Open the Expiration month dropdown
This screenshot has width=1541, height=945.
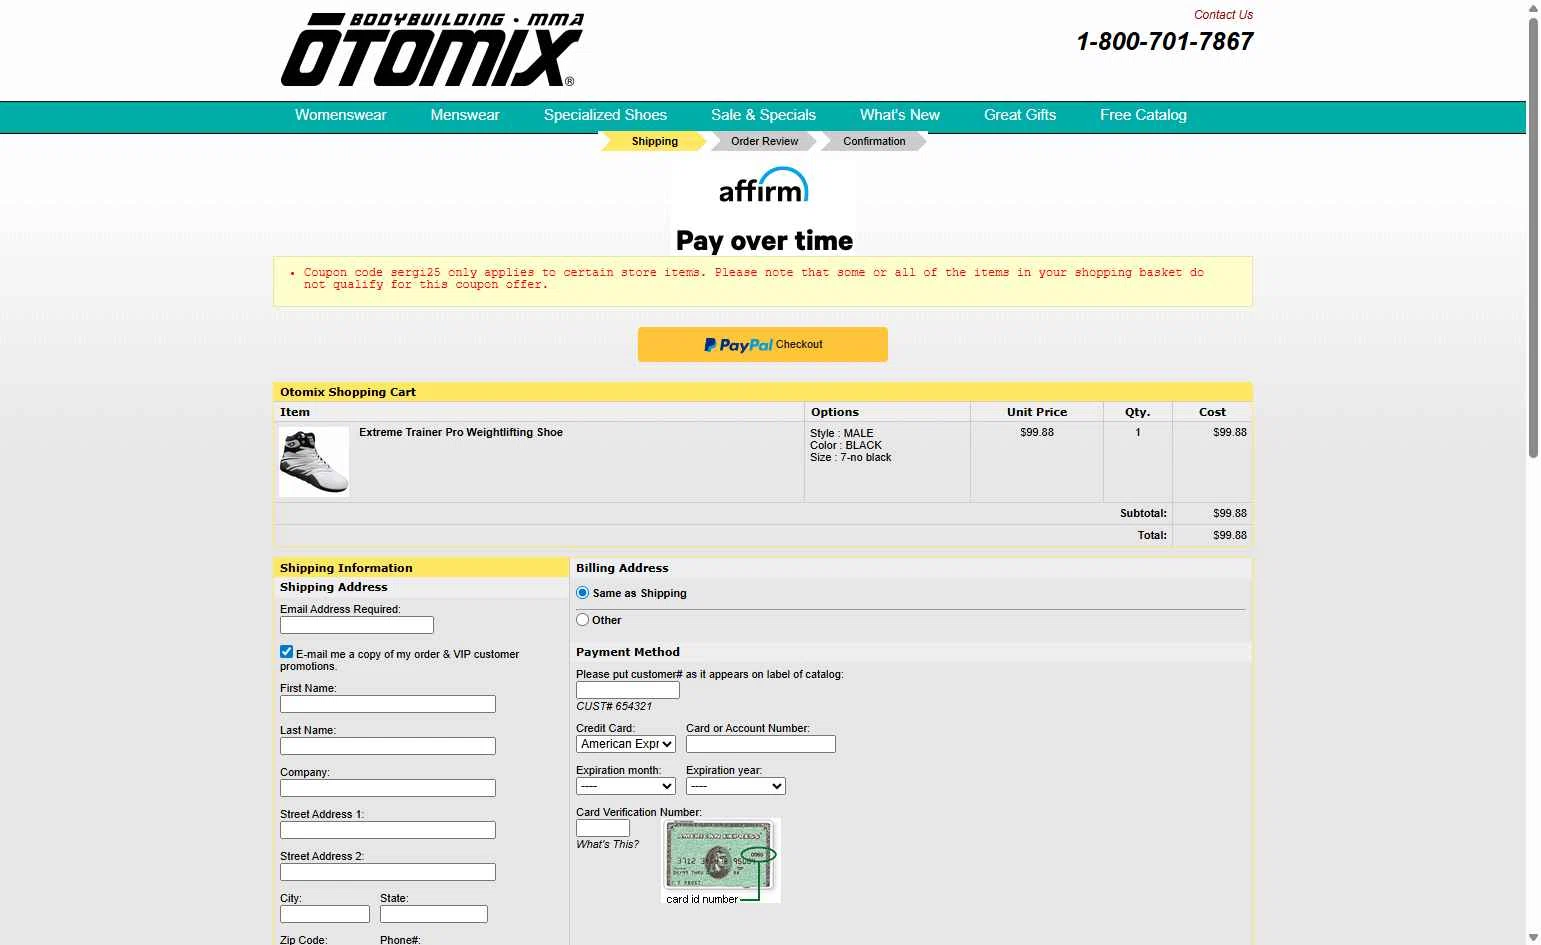[626, 786]
